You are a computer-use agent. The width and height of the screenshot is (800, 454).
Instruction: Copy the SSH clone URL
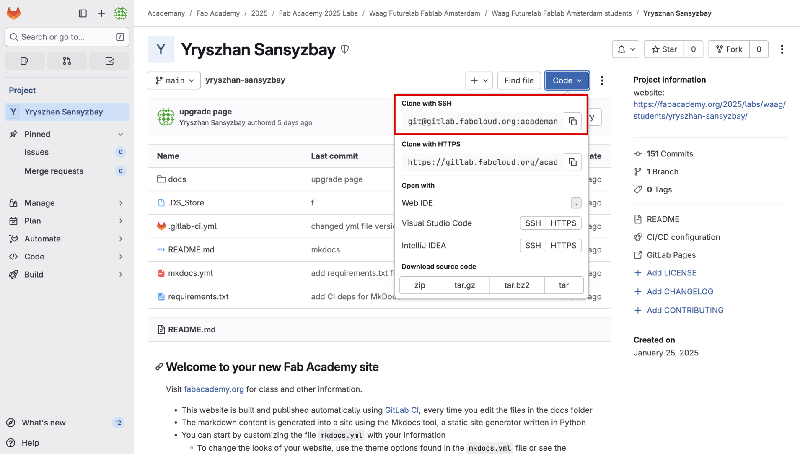click(573, 120)
